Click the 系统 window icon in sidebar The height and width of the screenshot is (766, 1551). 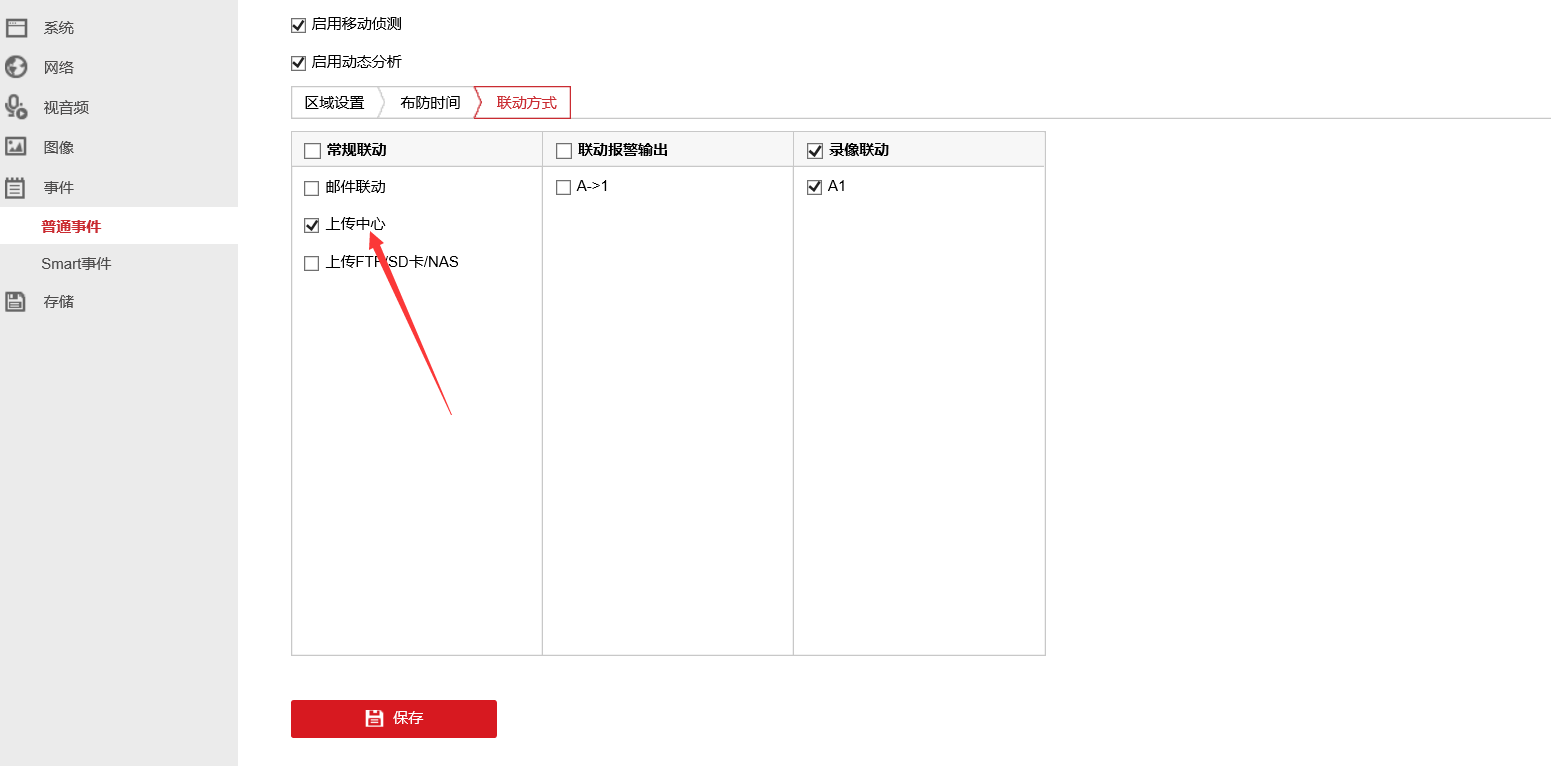pos(16,28)
